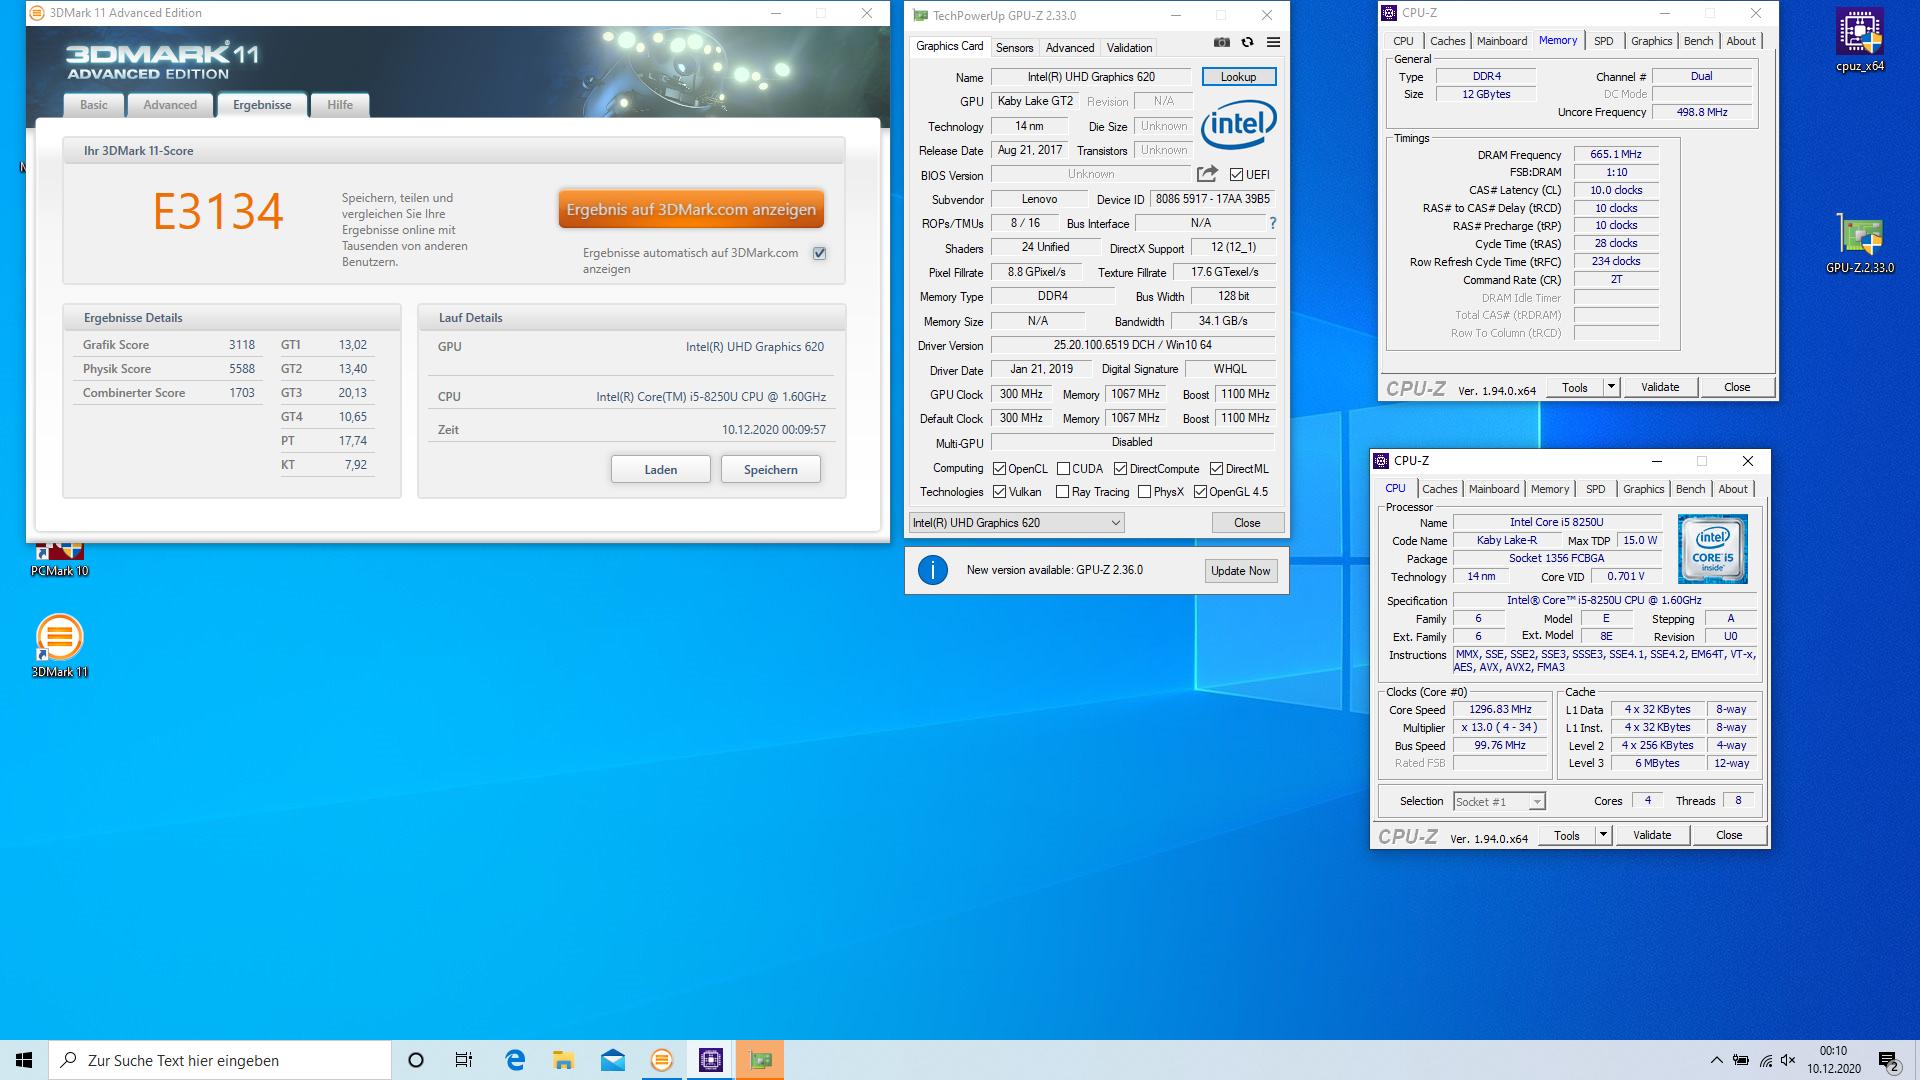Switch to the Basic tab in 3DMark
This screenshot has width=1920, height=1080.
(94, 105)
